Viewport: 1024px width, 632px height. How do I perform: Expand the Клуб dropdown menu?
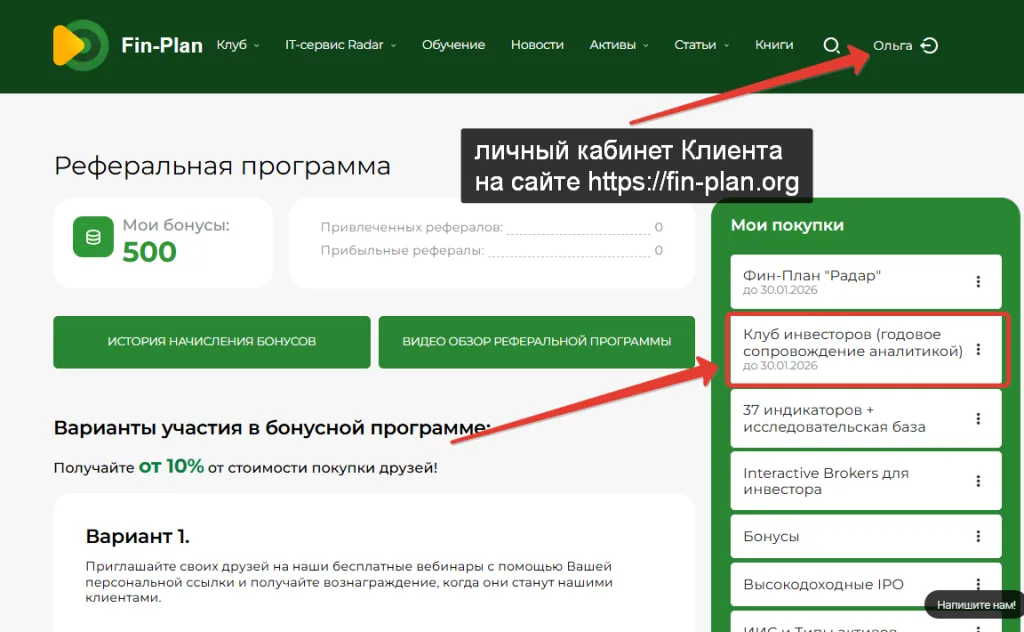238,45
